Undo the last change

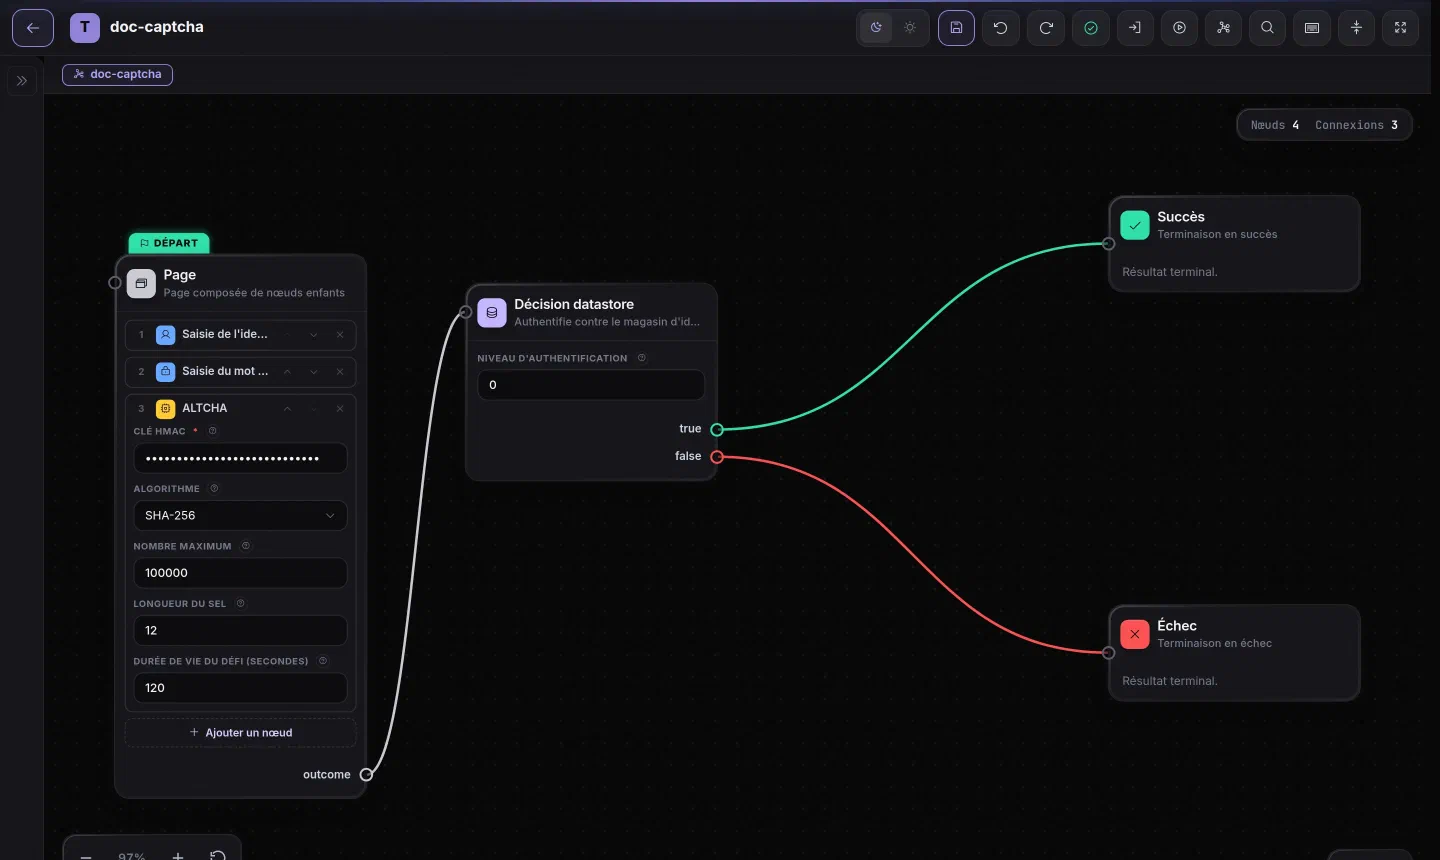point(1001,28)
